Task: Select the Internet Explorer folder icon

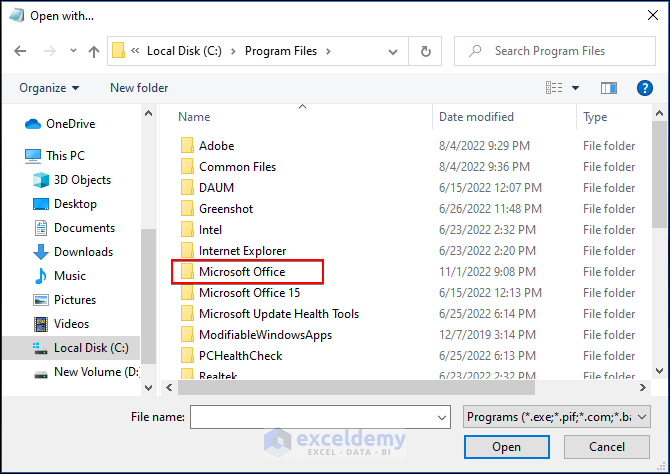Action: point(187,251)
